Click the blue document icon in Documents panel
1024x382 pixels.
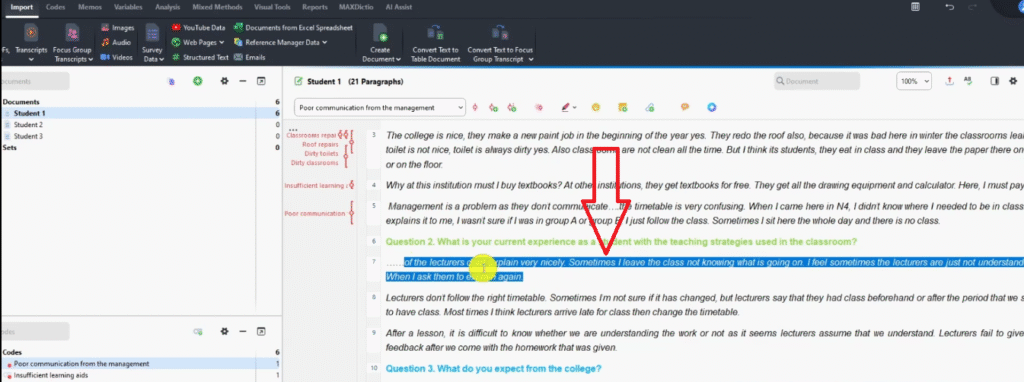[171, 82]
